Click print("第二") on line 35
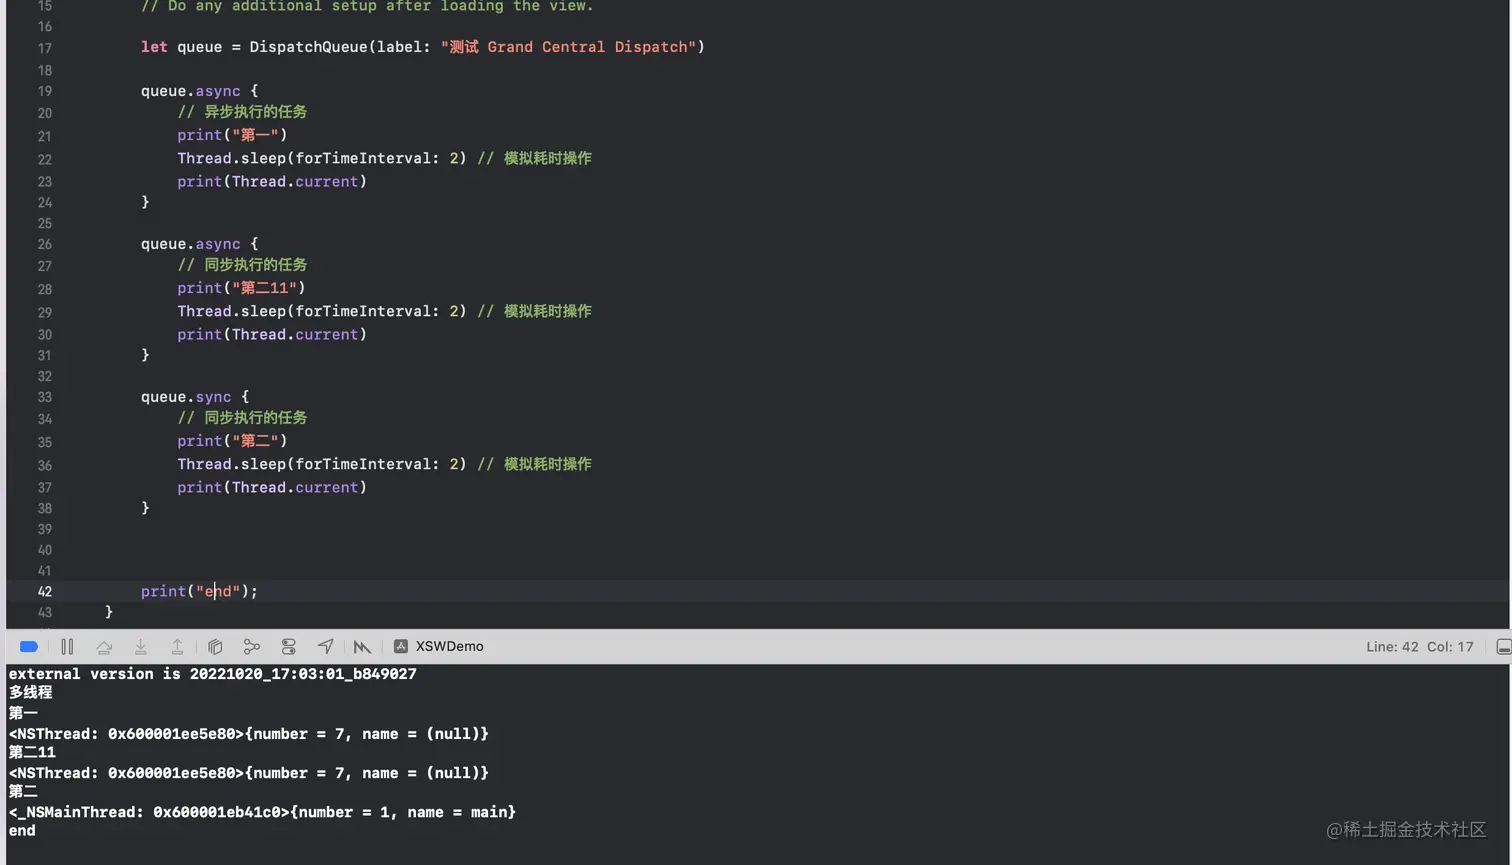The width and height of the screenshot is (1512, 865). click(x=232, y=441)
